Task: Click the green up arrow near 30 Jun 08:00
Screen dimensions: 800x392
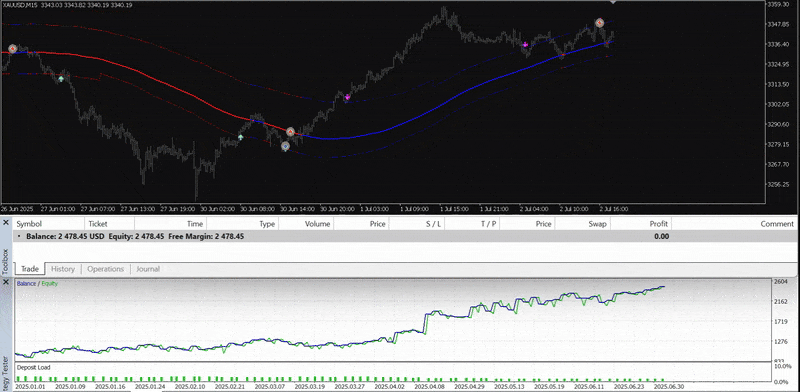Action: click(240, 137)
